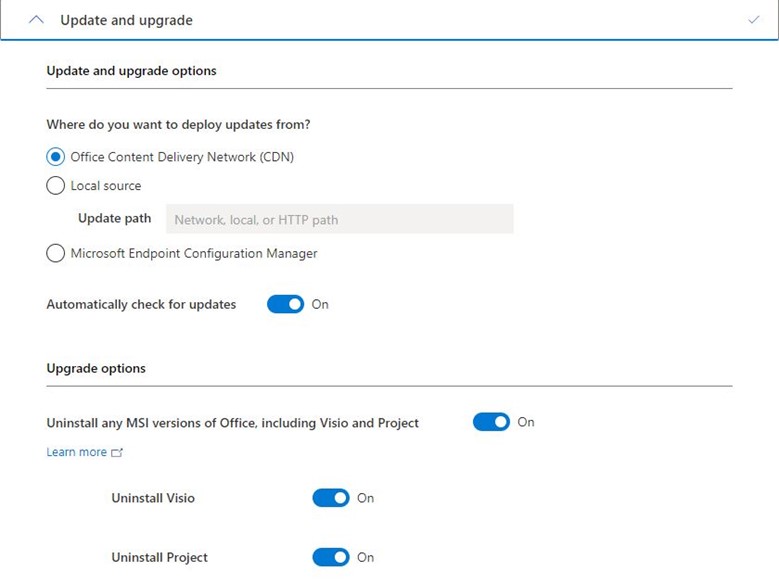Open the Learn more link
Viewport: 779px width, 584px height.
coord(76,453)
